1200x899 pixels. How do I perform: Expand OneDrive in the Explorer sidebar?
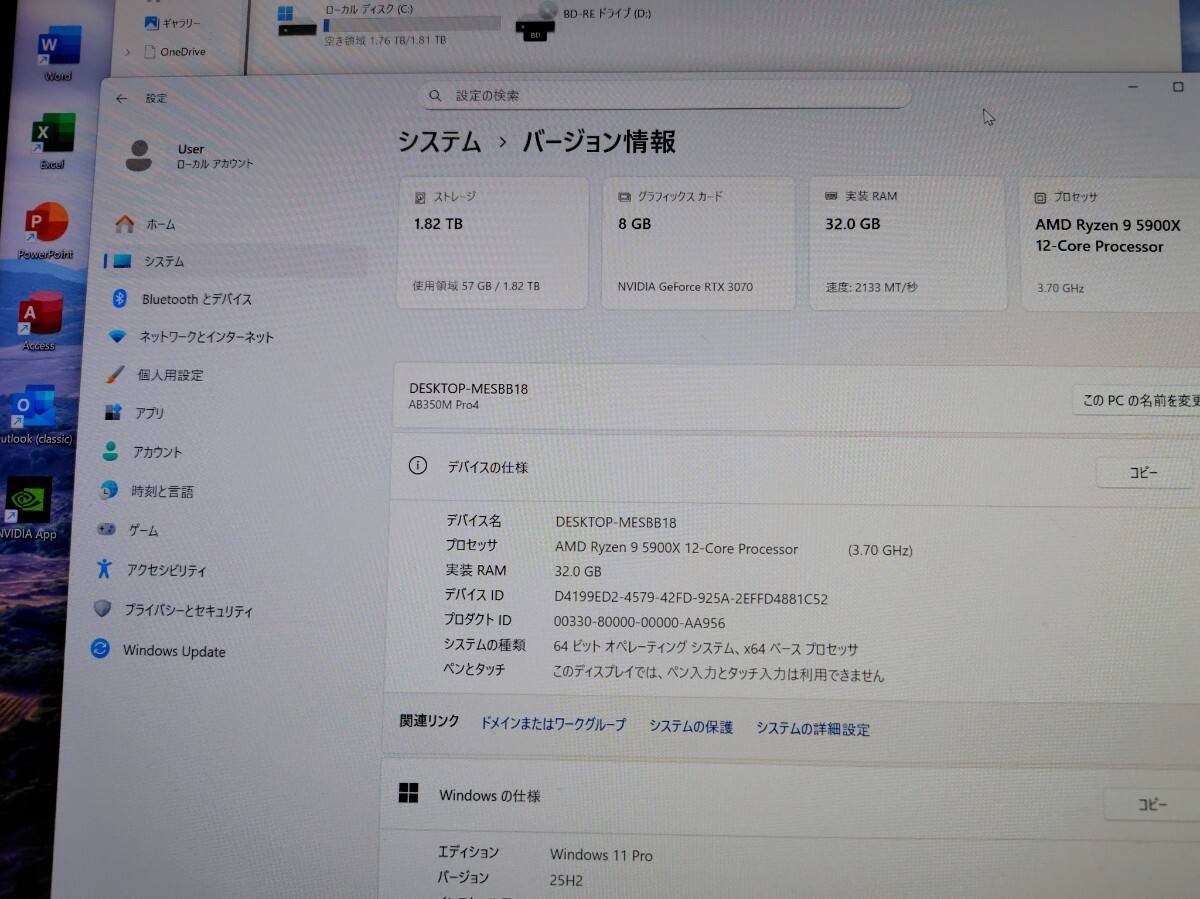tap(127, 51)
